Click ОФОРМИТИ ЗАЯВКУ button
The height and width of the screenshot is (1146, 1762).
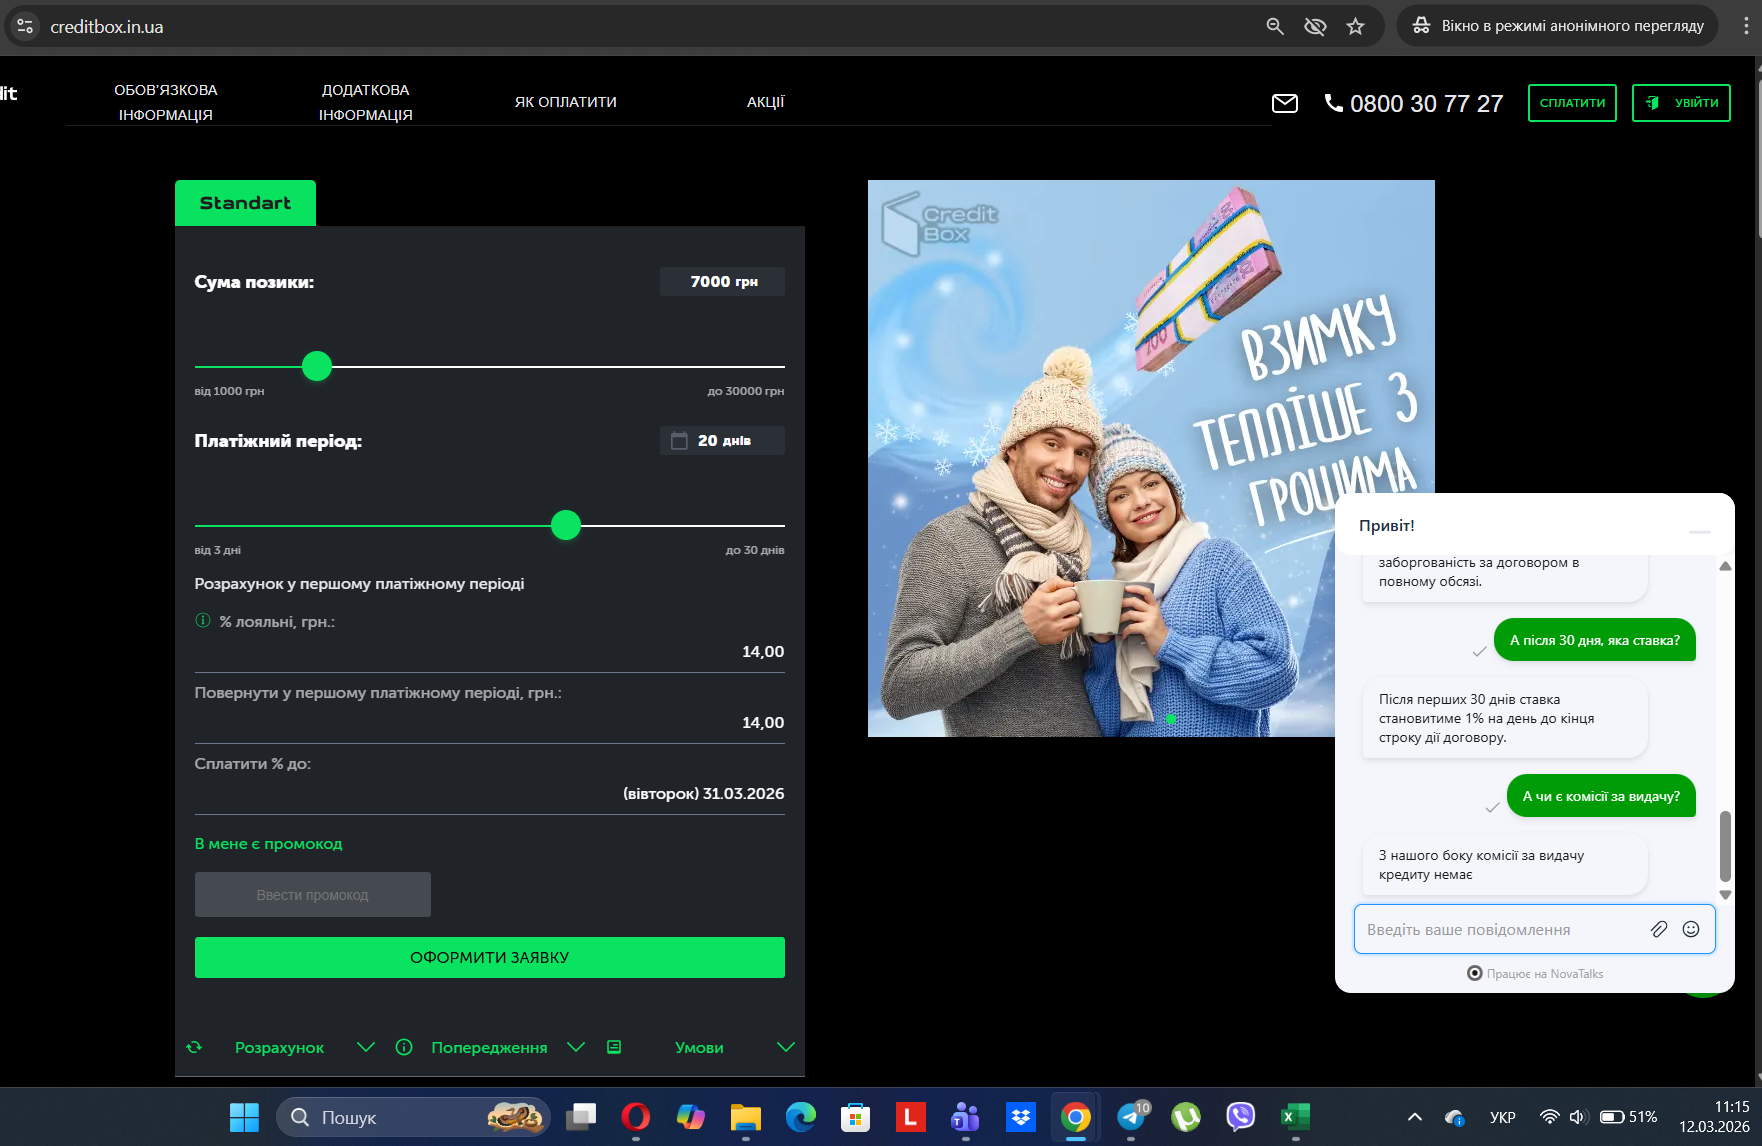(490, 957)
